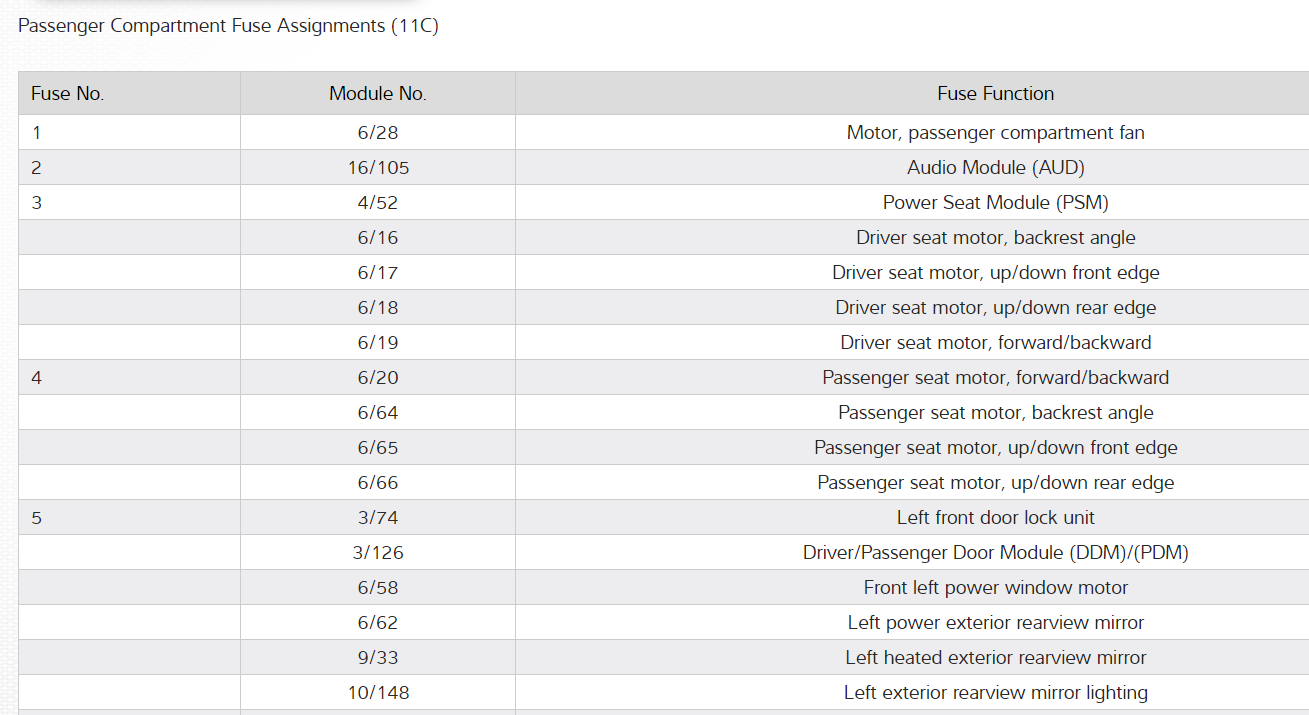
Task: Click module number 10/148 cell
Action: tap(378, 693)
